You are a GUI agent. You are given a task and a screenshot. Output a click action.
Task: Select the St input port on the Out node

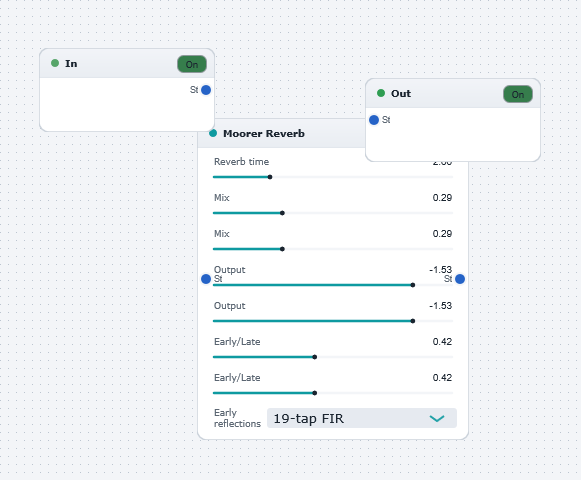click(x=374, y=120)
